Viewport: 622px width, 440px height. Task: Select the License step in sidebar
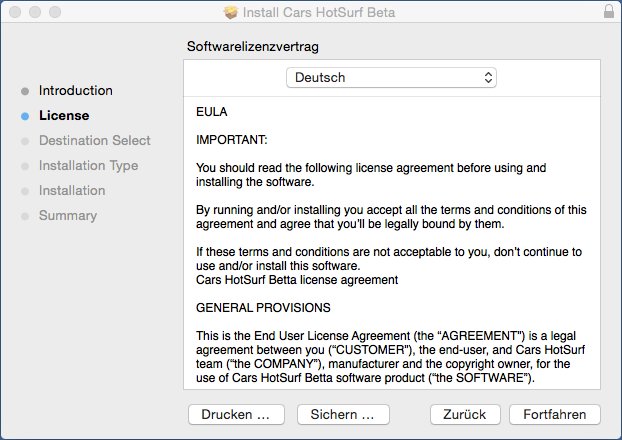coord(64,115)
